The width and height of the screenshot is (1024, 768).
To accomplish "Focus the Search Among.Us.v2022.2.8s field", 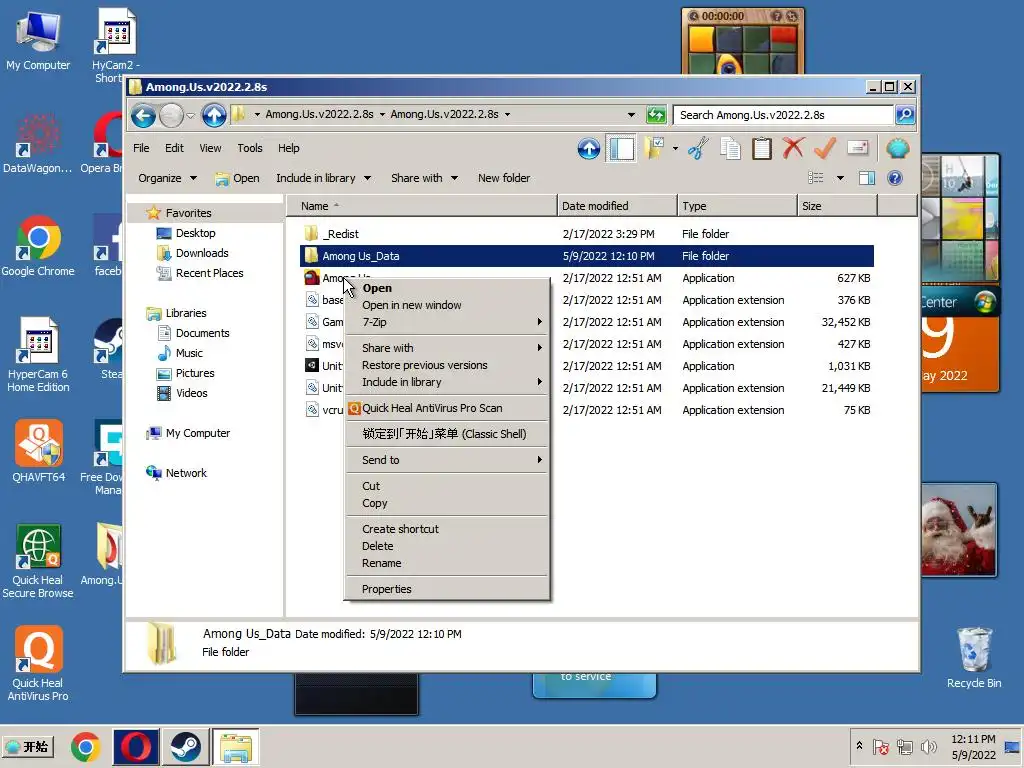I will (783, 115).
